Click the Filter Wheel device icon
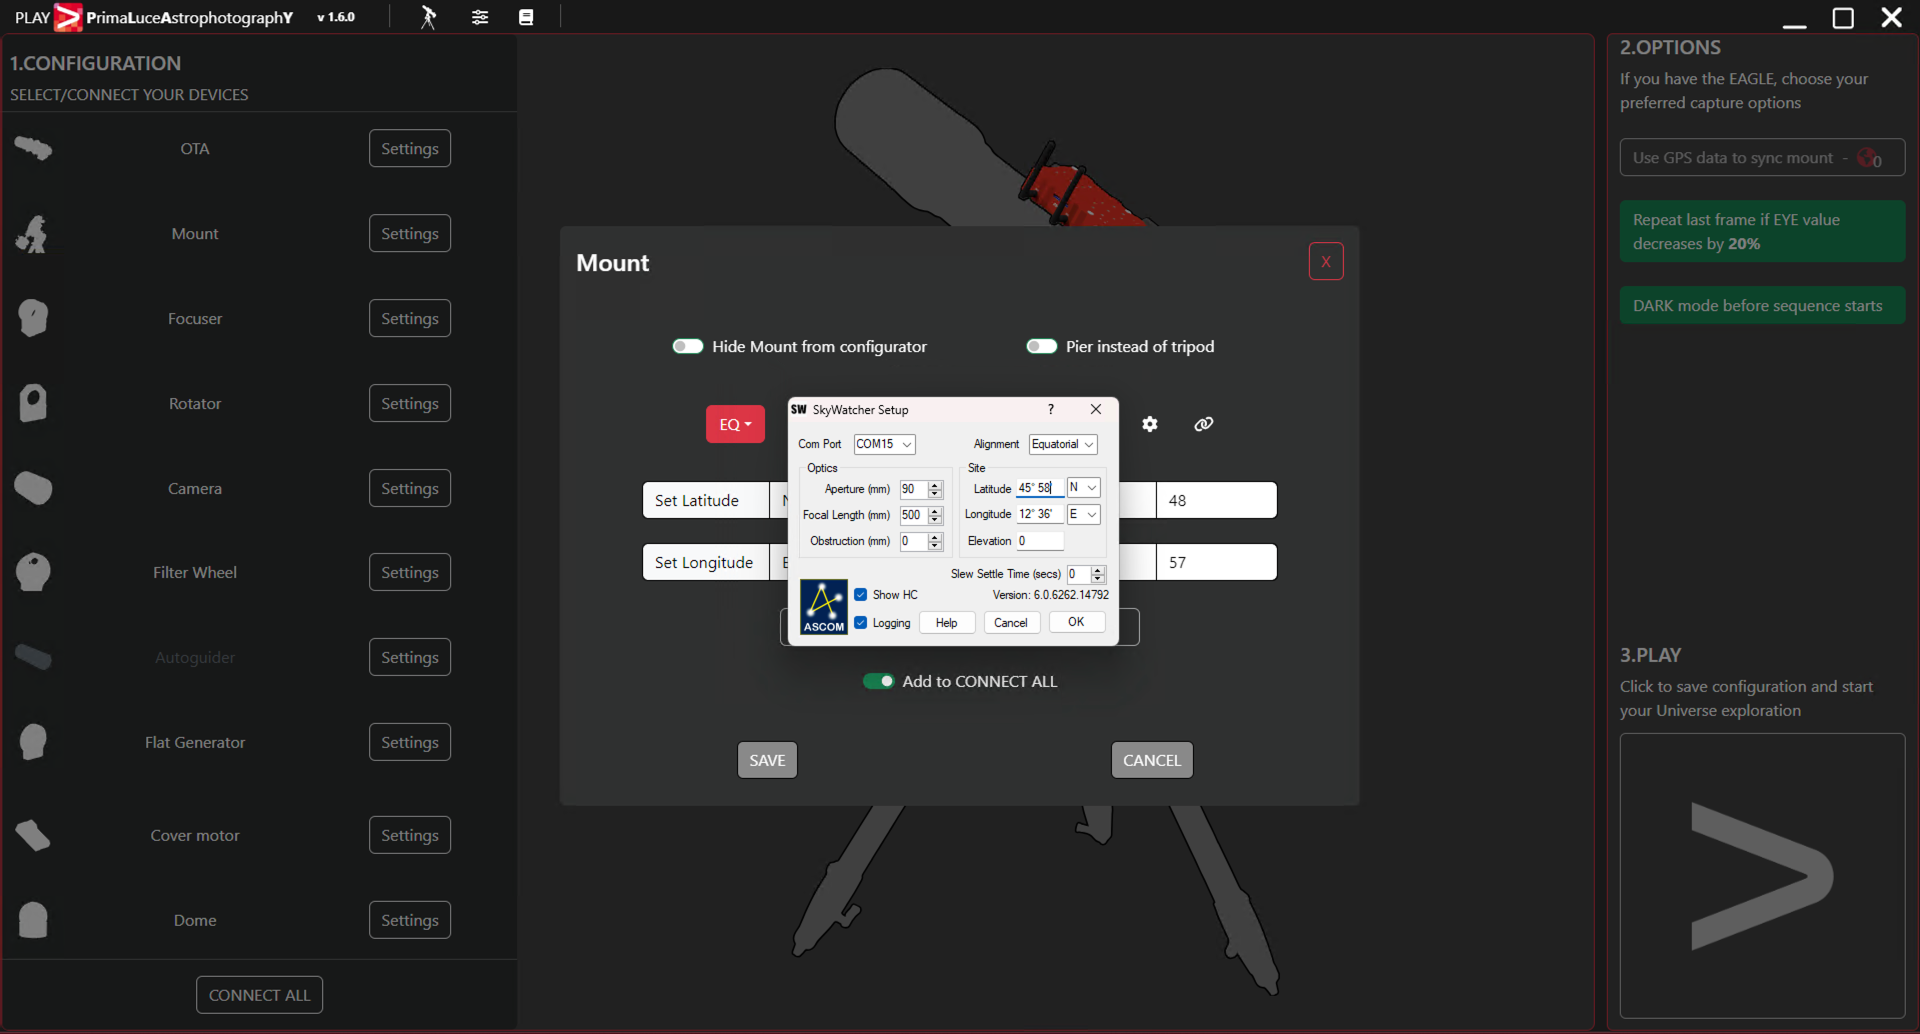Screen dimensions: 1920x1034 33,572
